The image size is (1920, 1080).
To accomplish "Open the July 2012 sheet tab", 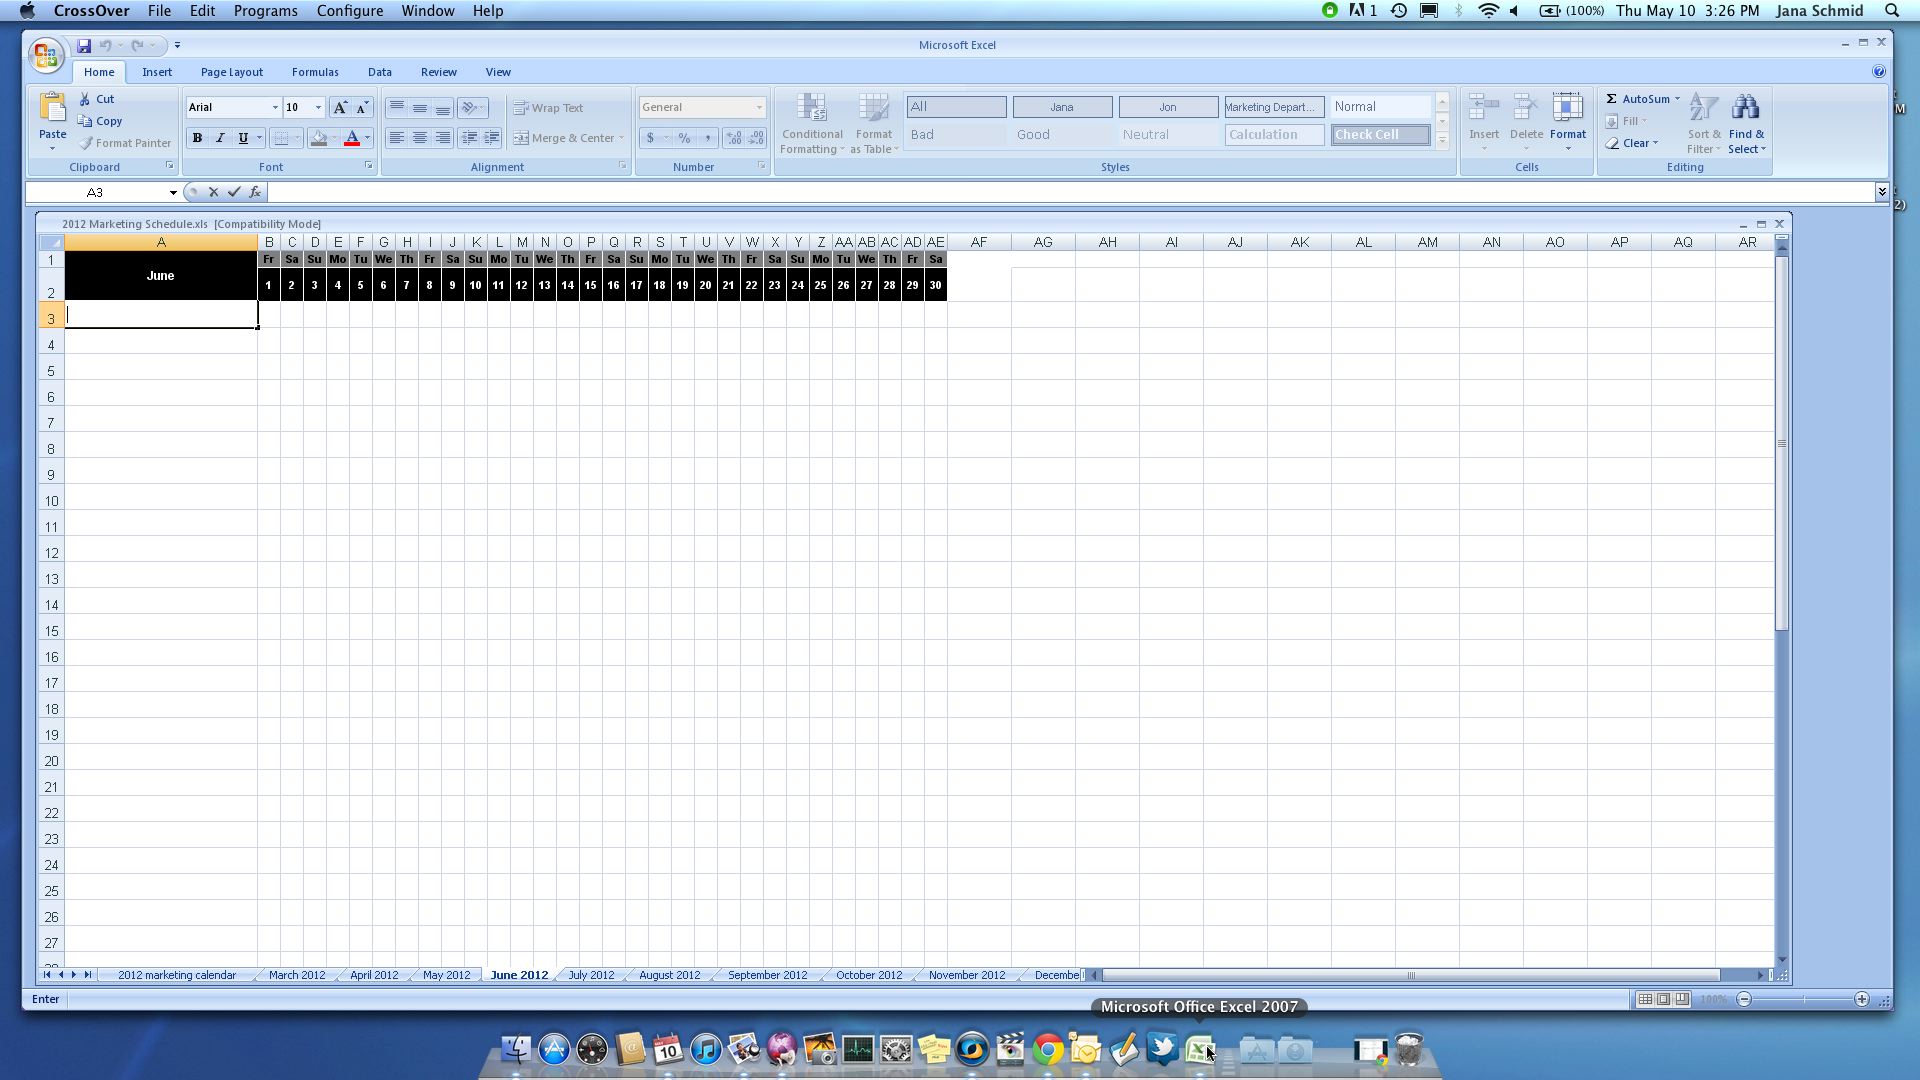I will (x=590, y=975).
